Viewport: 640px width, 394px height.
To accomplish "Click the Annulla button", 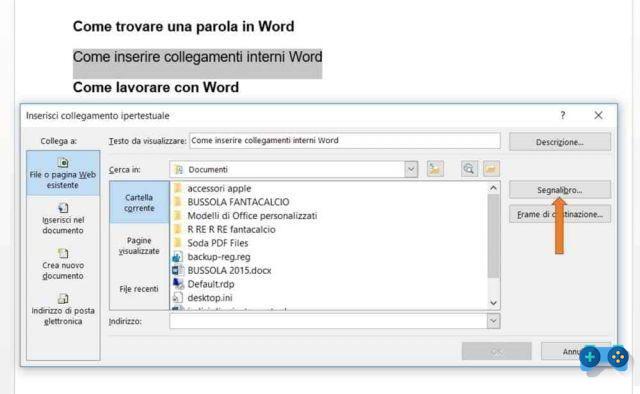I will coord(576,351).
